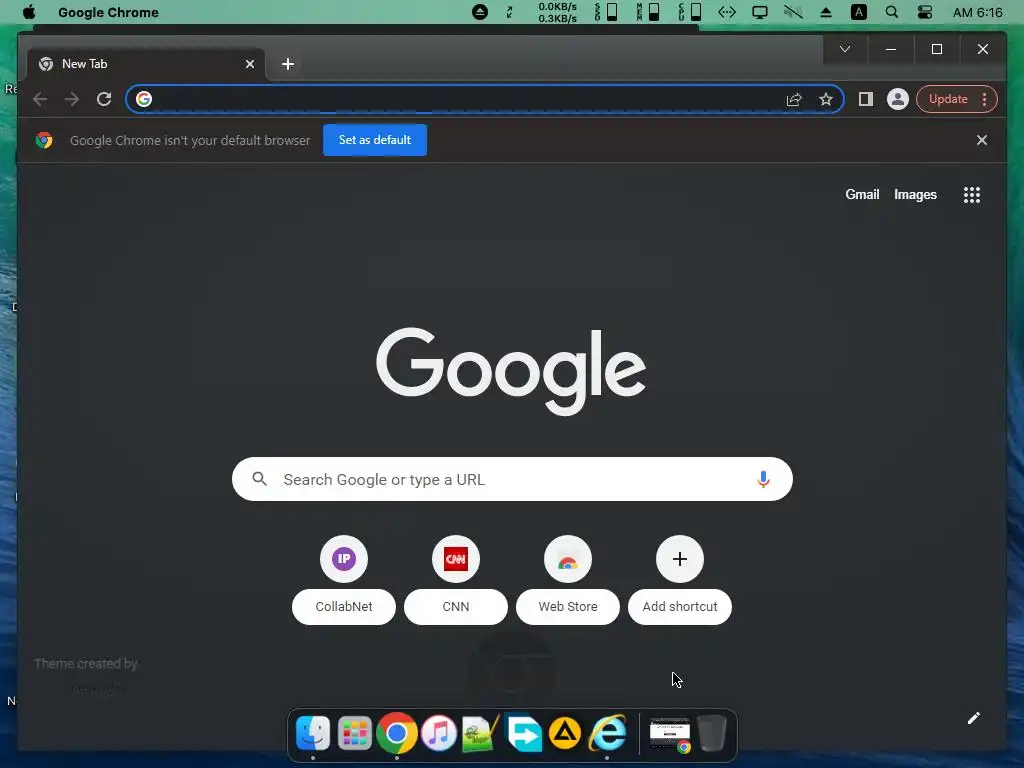Open the profile avatar menu

(897, 99)
